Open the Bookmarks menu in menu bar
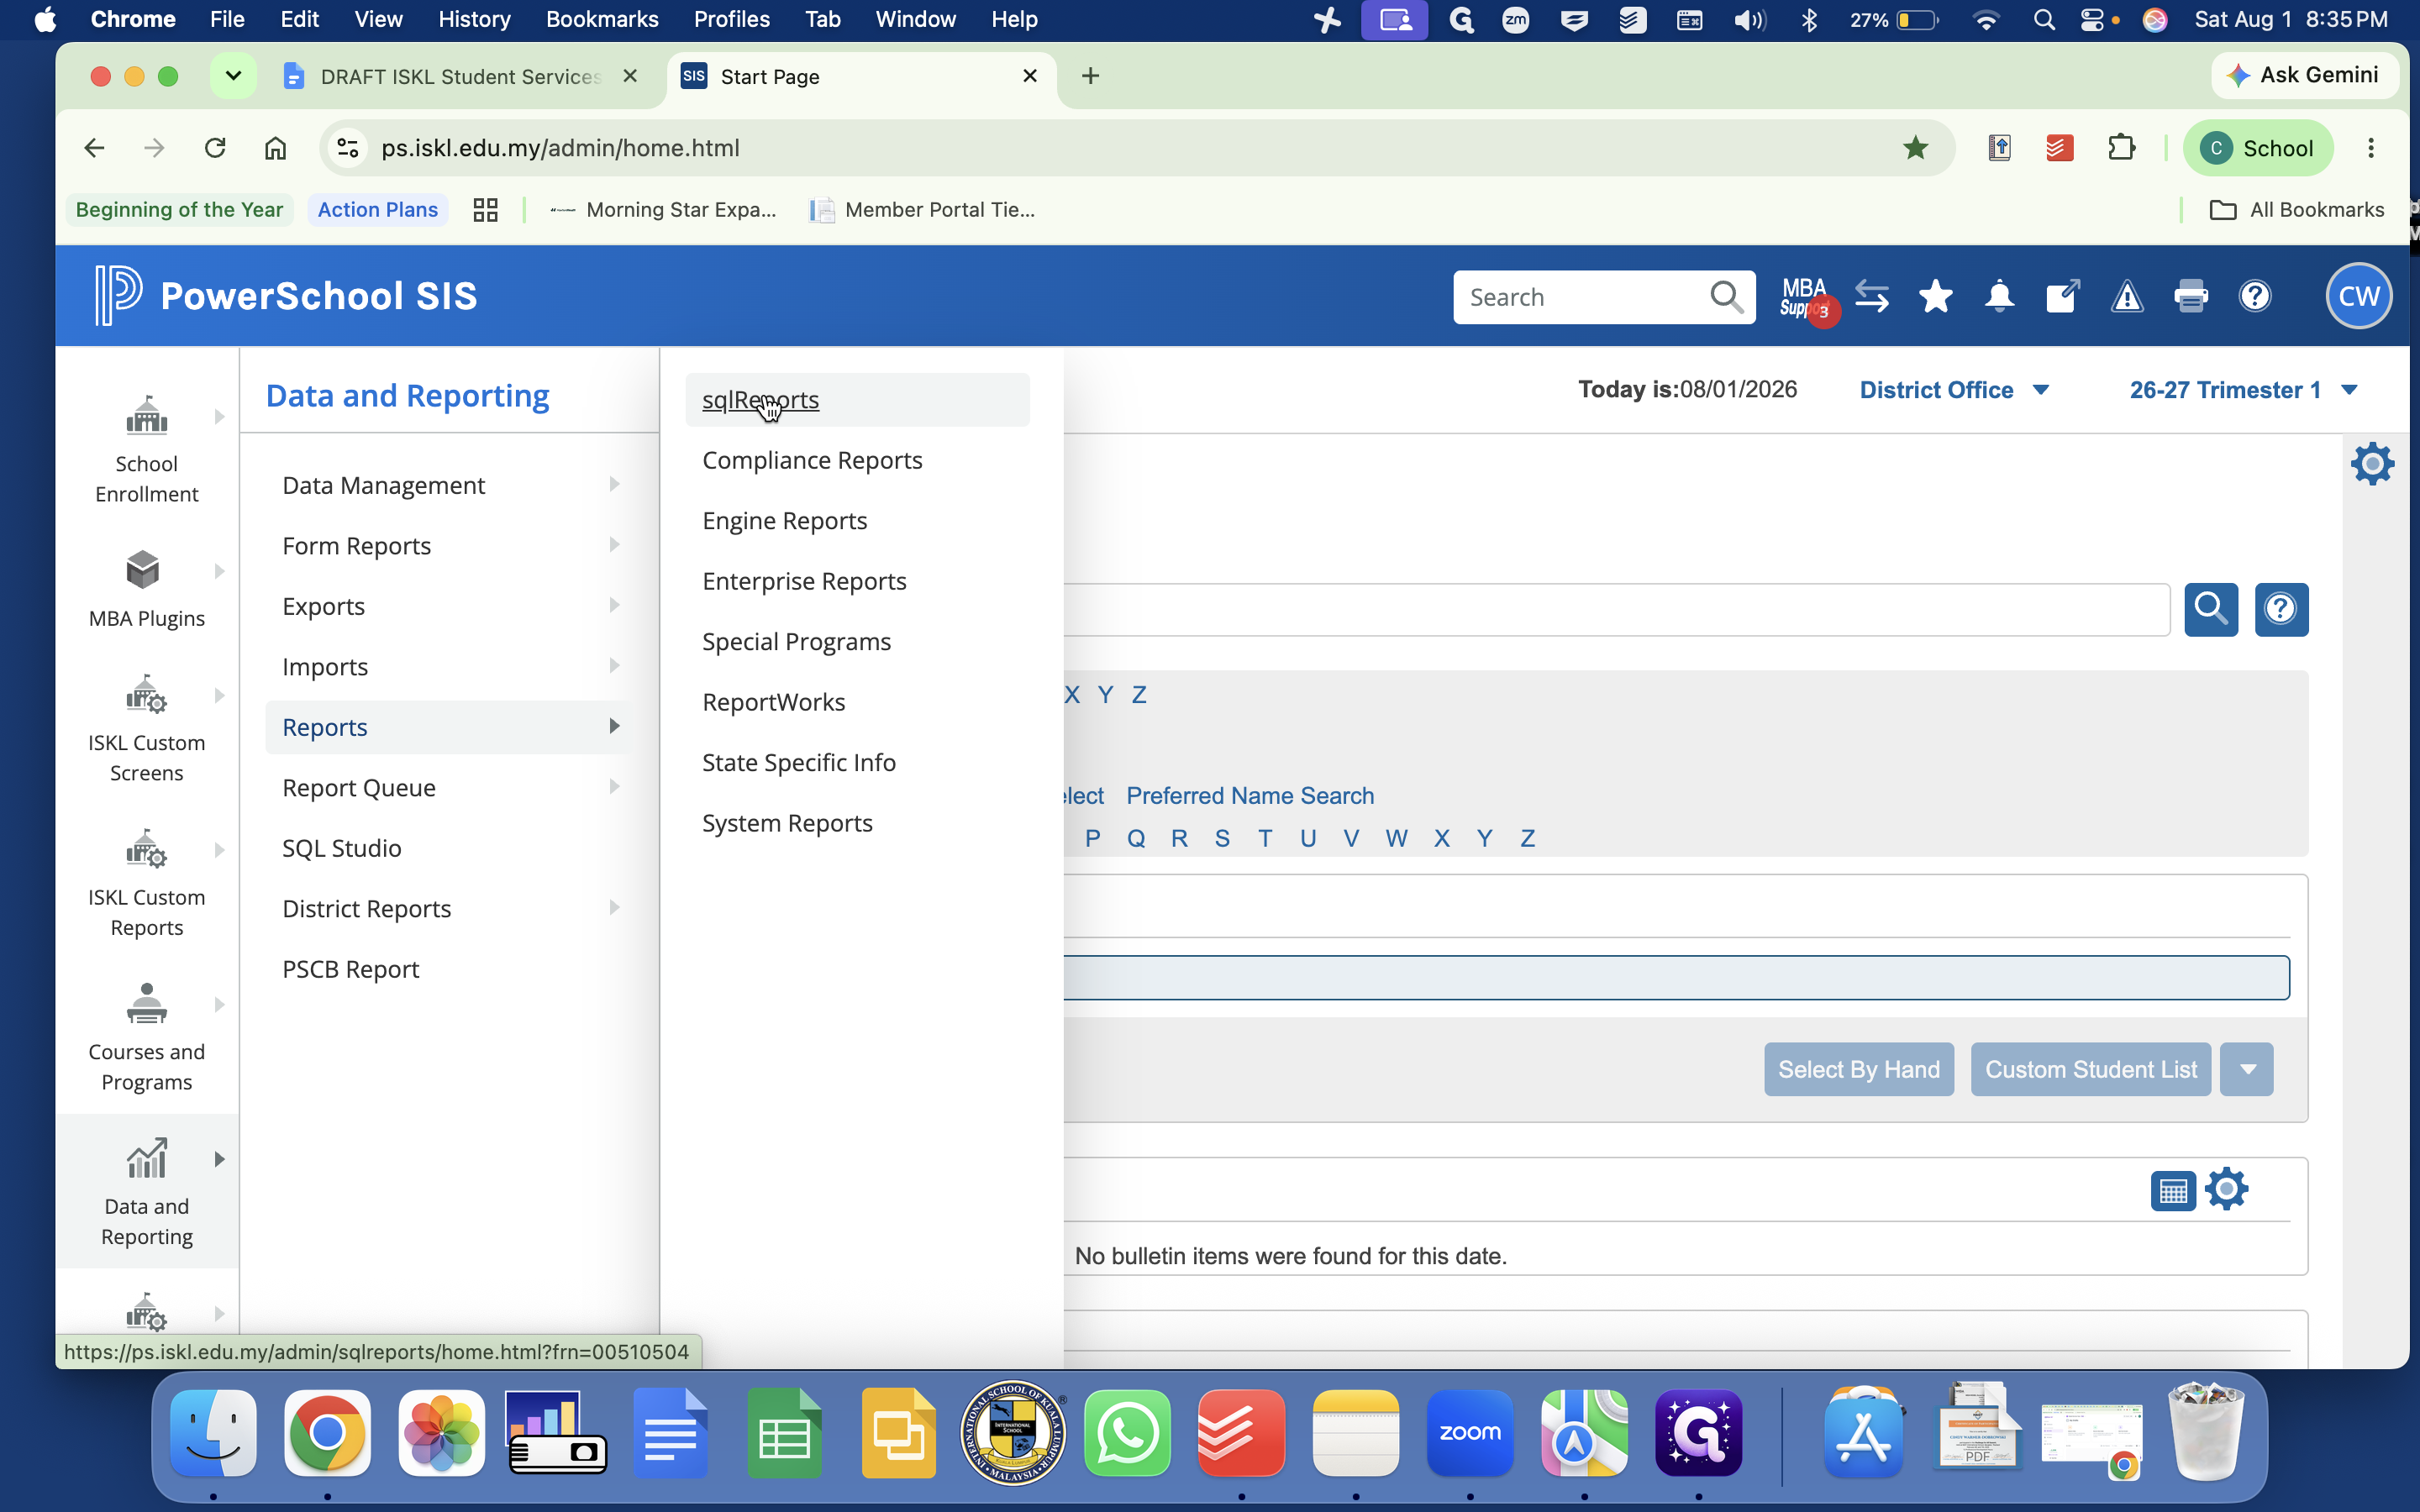Viewport: 2420px width, 1512px height. (x=602, y=19)
